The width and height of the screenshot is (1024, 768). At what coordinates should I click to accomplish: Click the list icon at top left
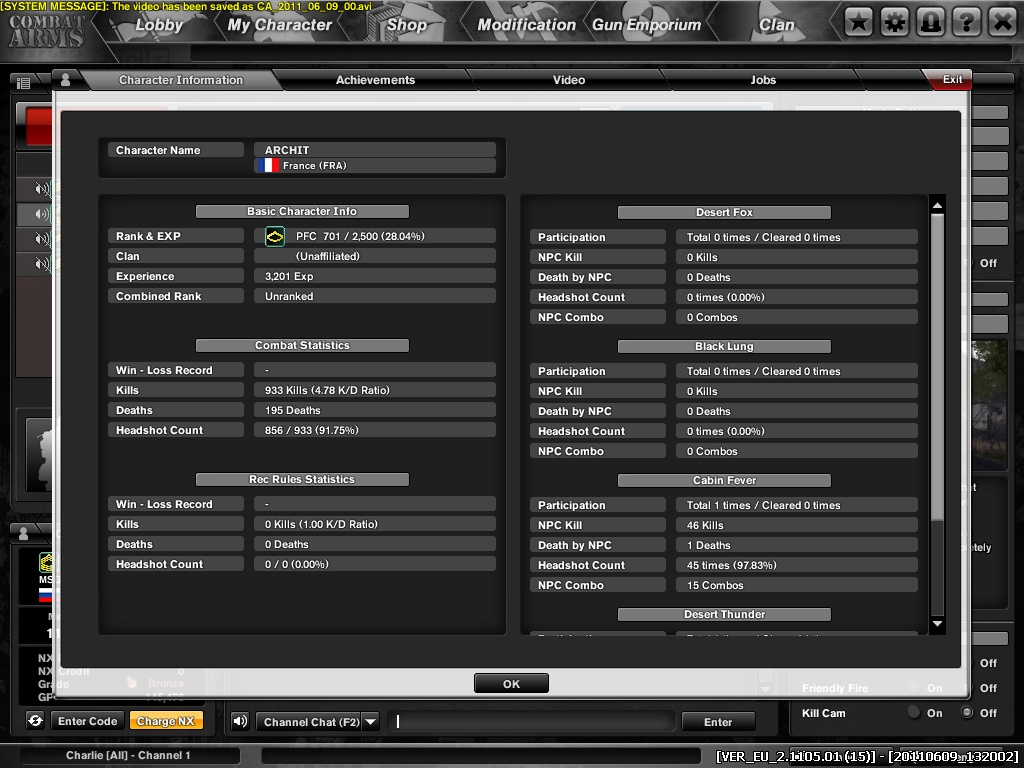(x=24, y=83)
